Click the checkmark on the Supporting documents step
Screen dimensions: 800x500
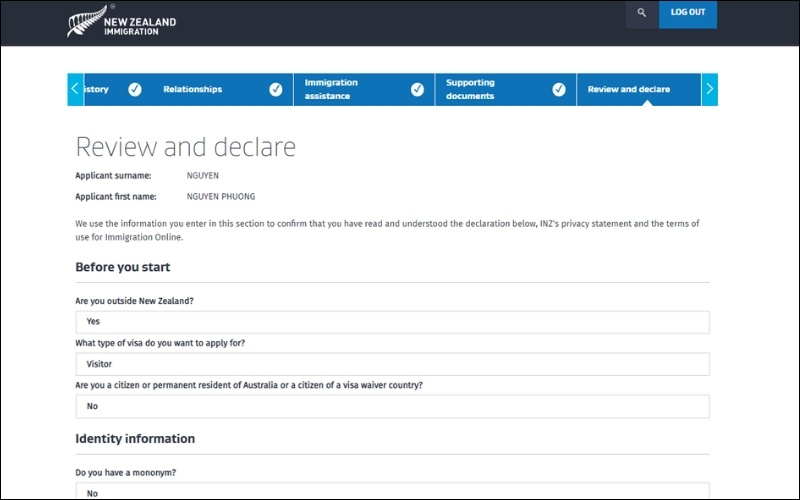(559, 89)
